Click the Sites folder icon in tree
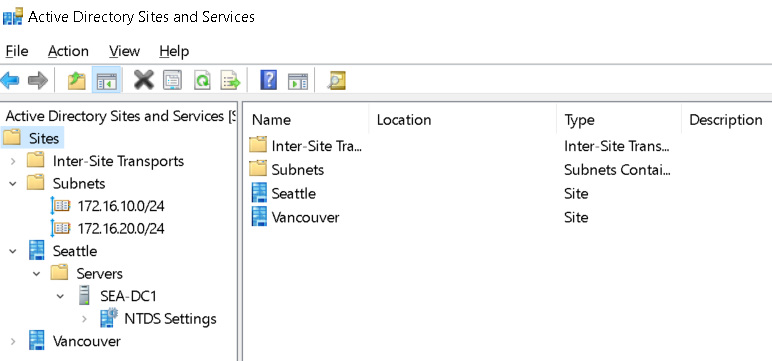The width and height of the screenshot is (772, 361). (12, 138)
